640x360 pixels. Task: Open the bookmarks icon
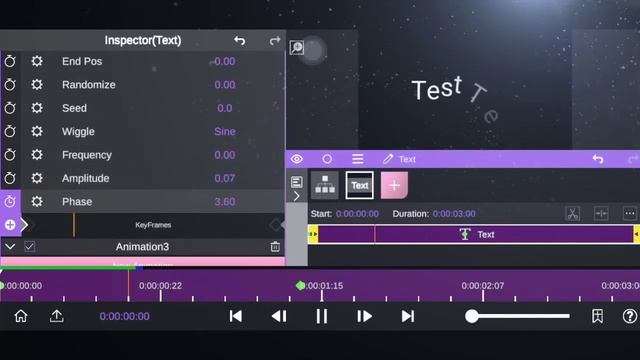pos(598,316)
